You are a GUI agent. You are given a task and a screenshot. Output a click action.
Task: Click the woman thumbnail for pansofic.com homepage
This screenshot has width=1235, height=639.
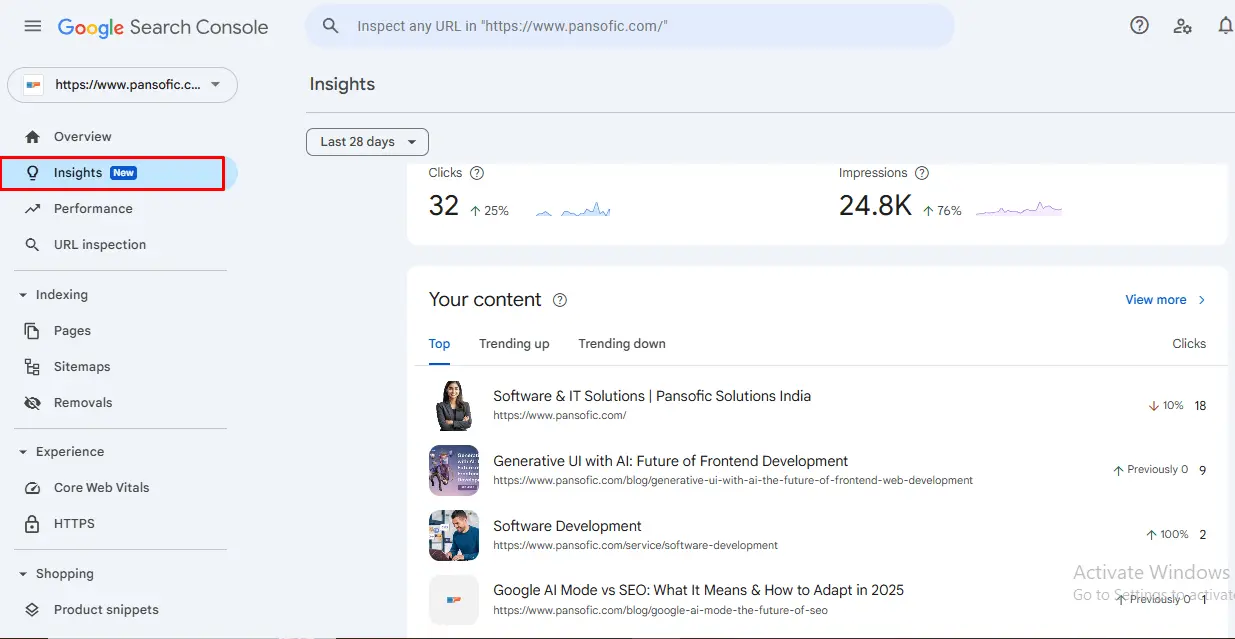[454, 405]
